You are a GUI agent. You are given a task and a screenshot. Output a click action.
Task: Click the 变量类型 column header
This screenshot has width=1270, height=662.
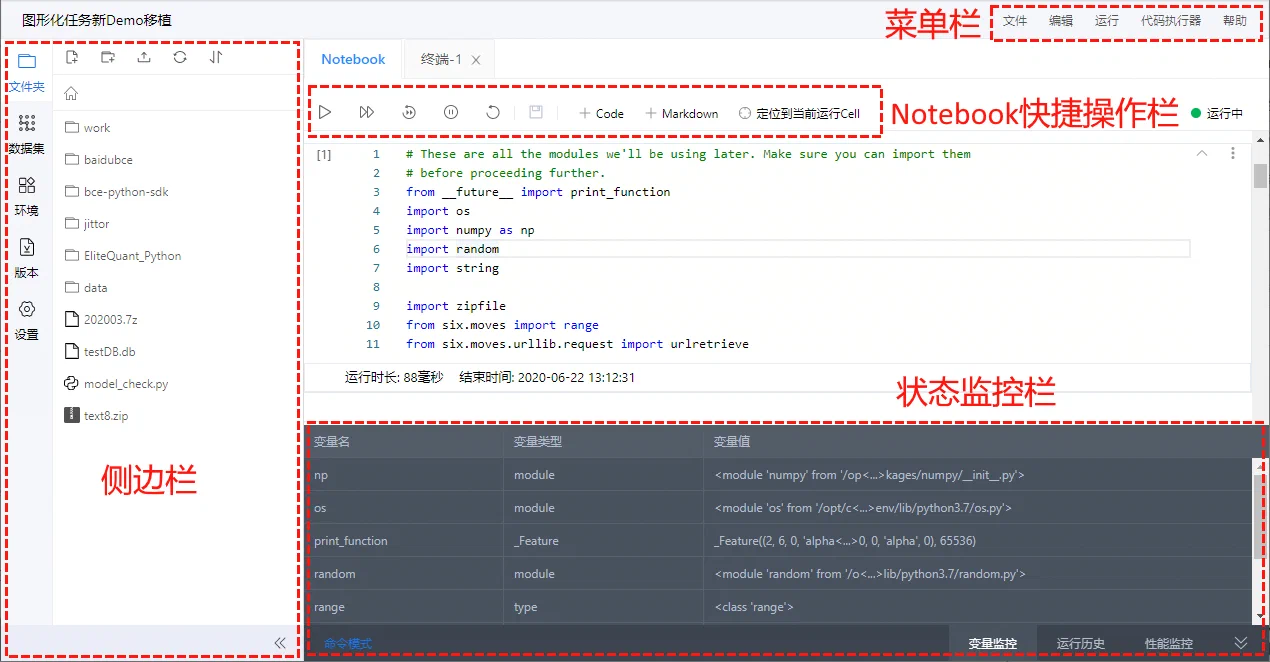pyautogui.click(x=538, y=441)
